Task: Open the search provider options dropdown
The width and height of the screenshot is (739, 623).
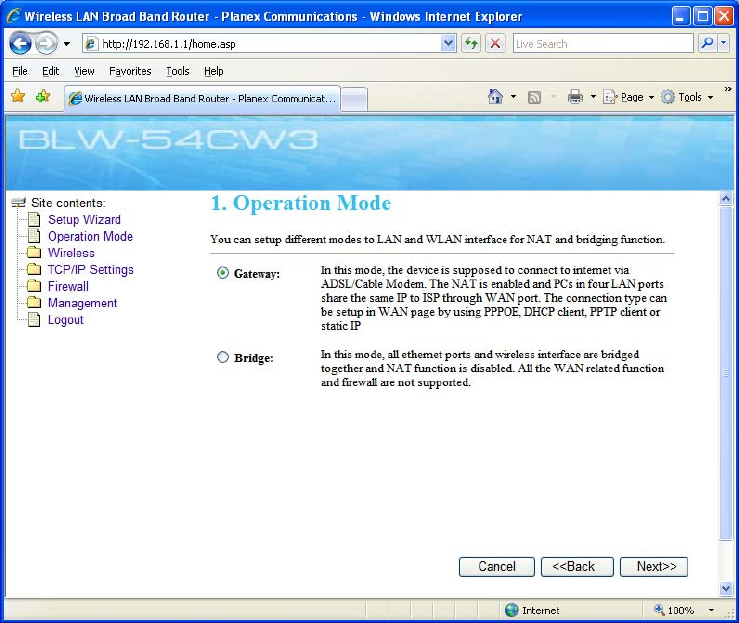Action: pyautogui.click(x=724, y=44)
